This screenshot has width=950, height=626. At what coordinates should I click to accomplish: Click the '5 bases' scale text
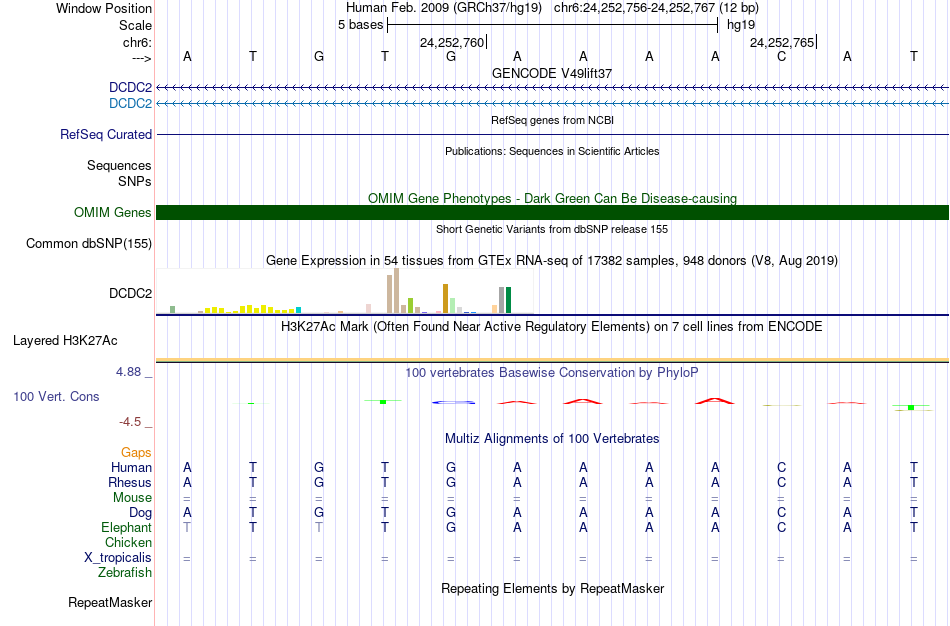360,25
